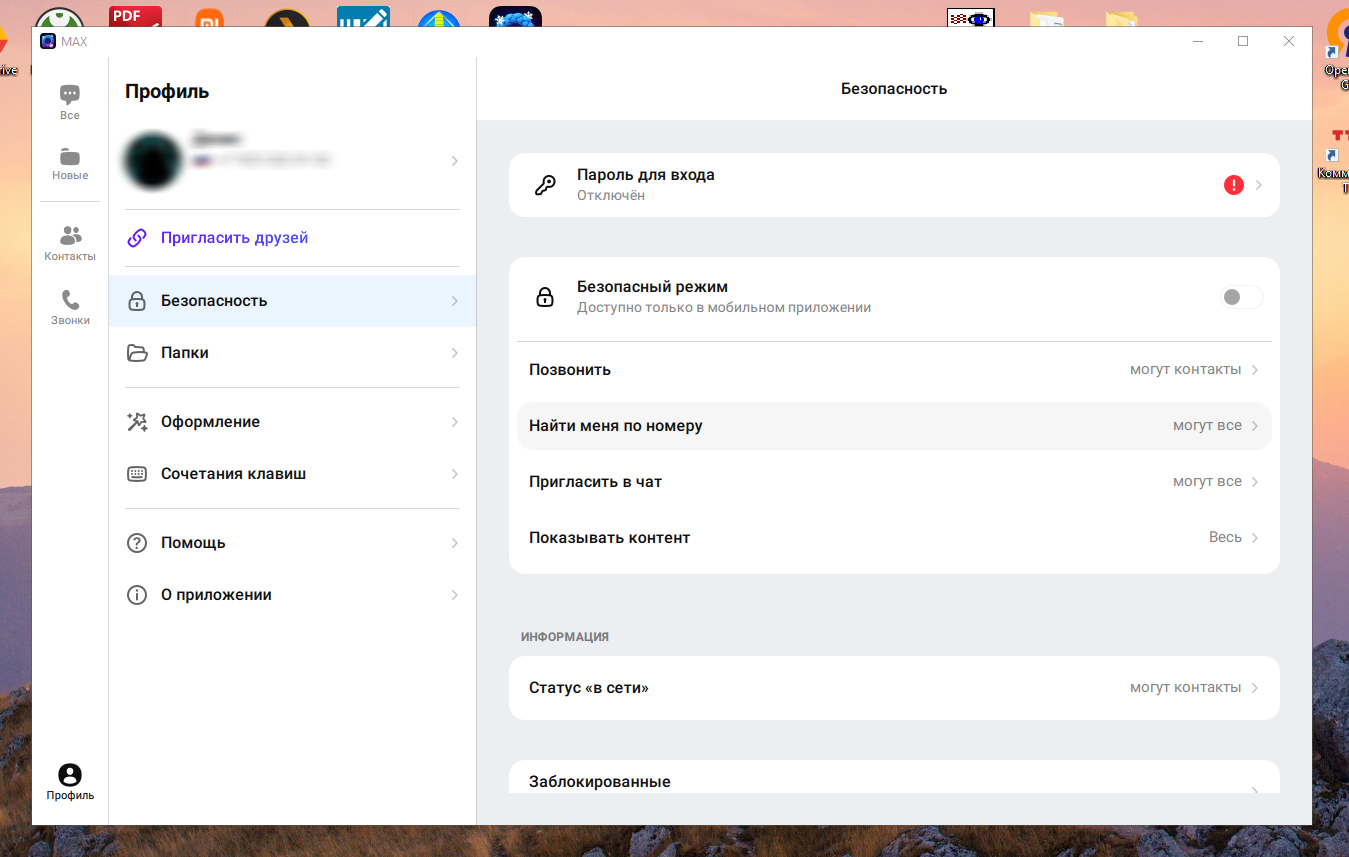
Task: Click the red warning exclamation icon
Action: (x=1233, y=185)
